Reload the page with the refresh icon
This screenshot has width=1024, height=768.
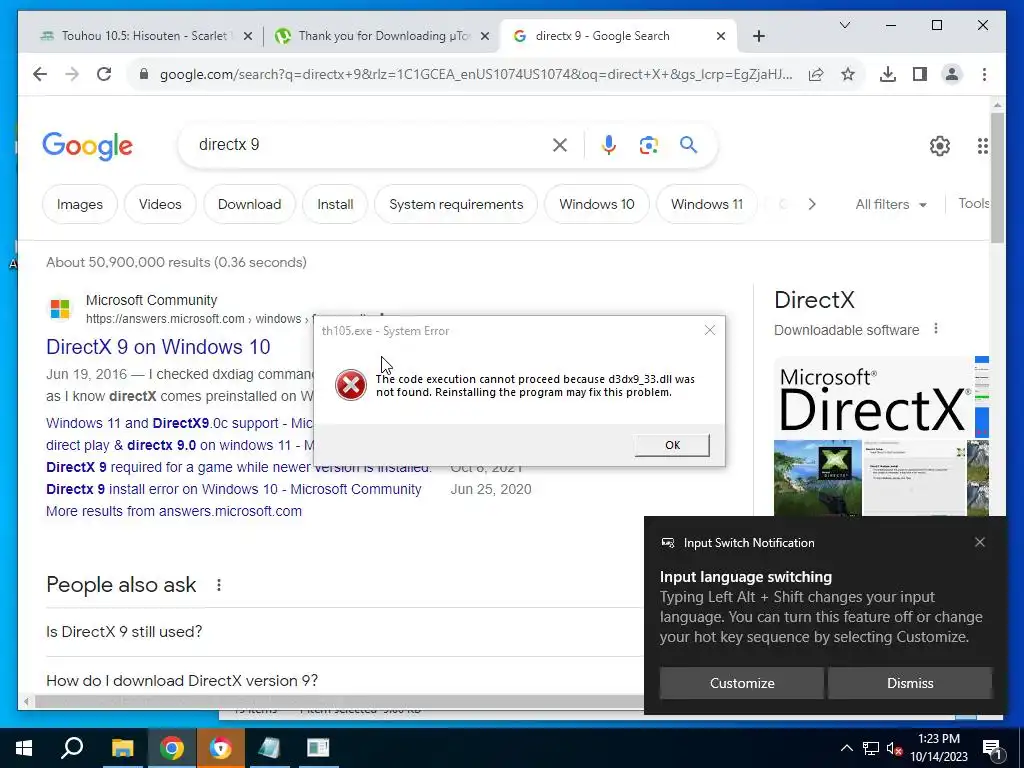tap(104, 74)
